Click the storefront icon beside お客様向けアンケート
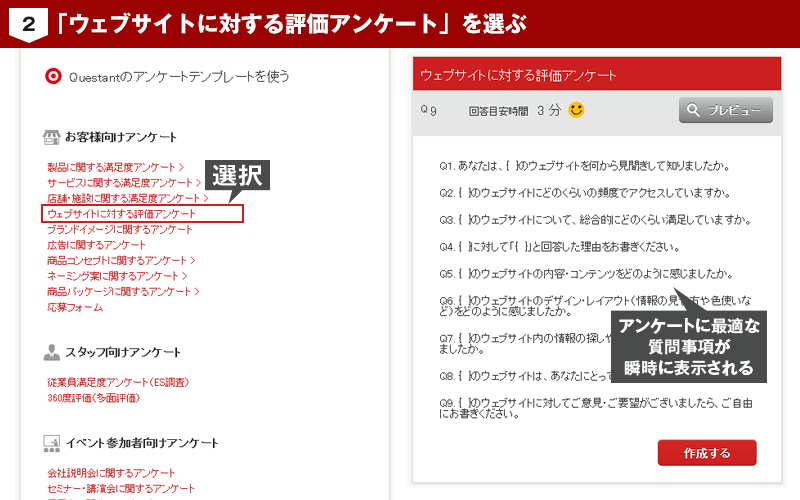This screenshot has width=800, height=500. point(52,137)
